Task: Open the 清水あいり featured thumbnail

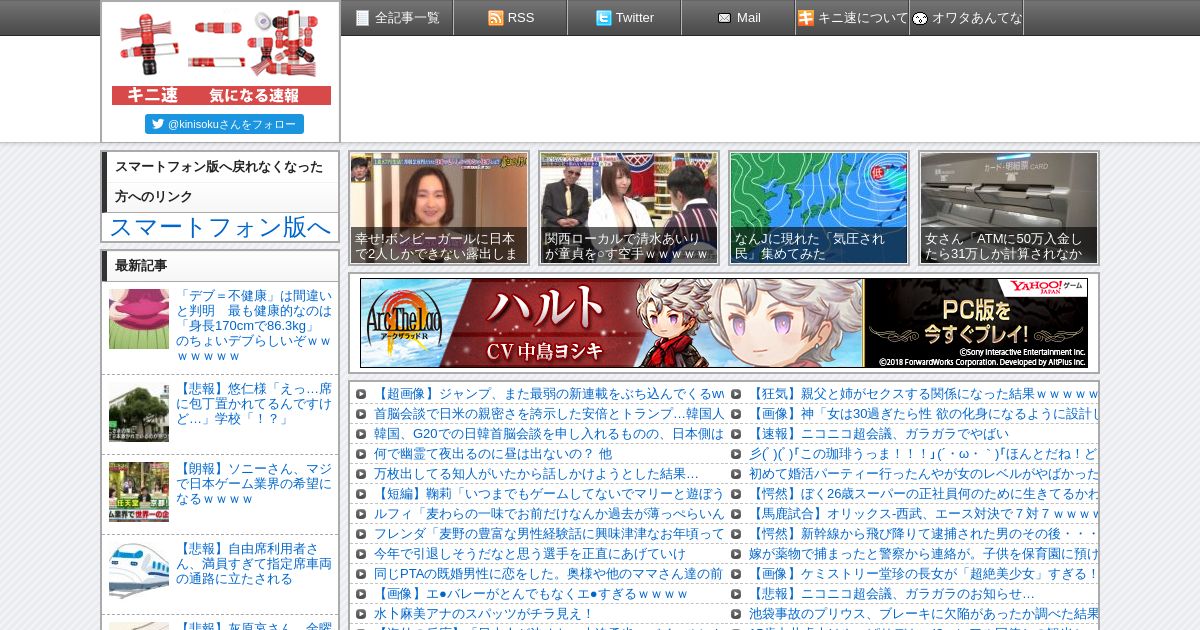Action: pos(629,208)
